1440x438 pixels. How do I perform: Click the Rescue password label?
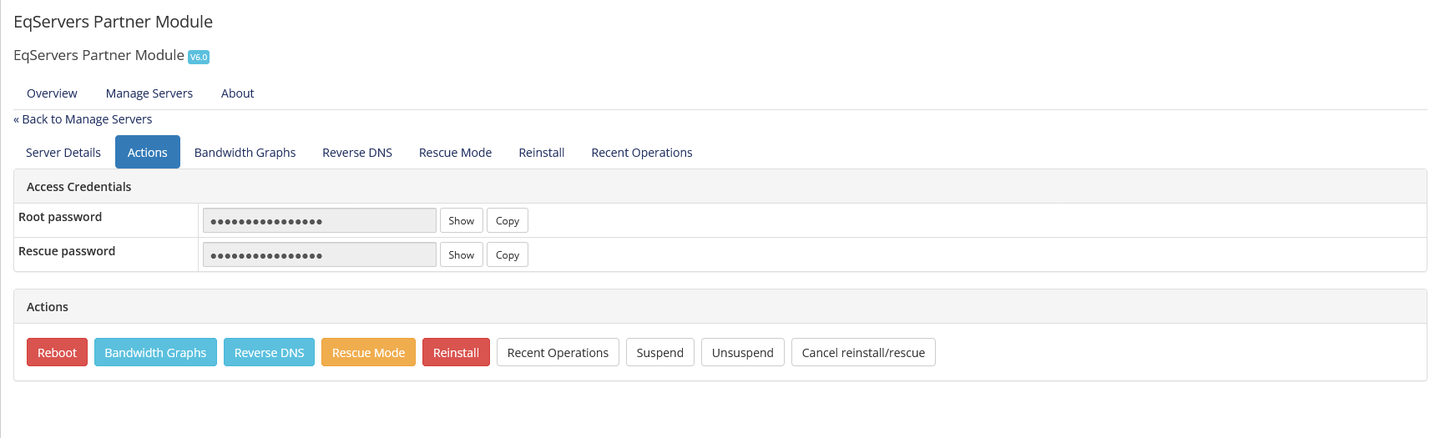coord(67,251)
